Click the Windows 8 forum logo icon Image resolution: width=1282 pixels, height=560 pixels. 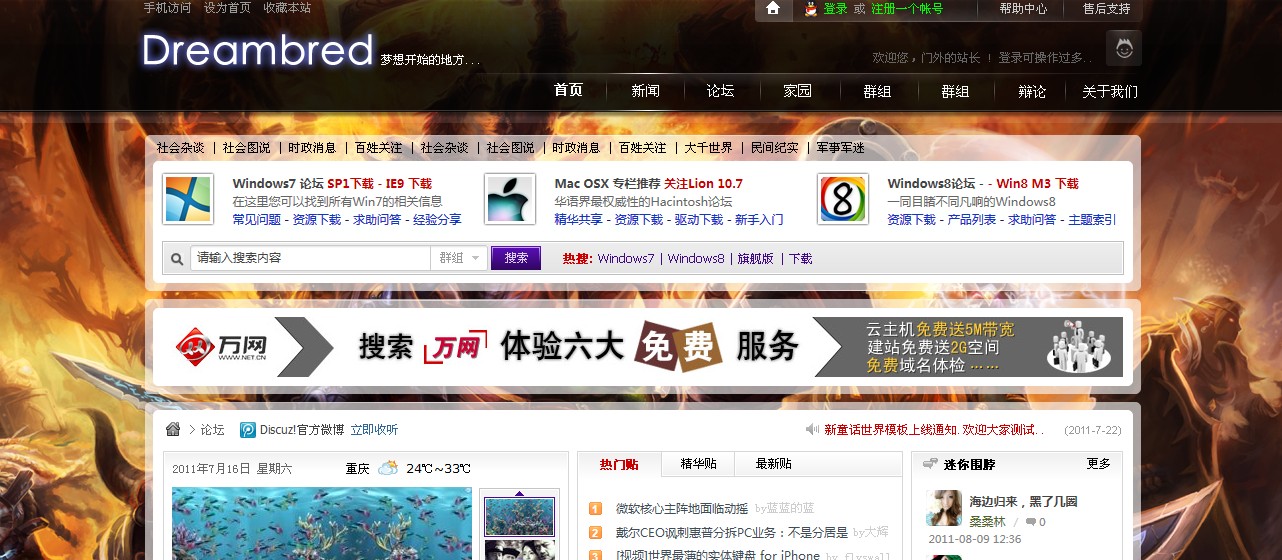843,199
